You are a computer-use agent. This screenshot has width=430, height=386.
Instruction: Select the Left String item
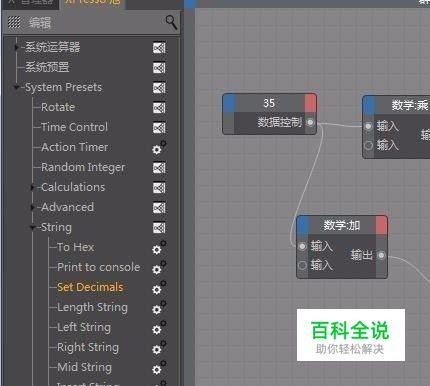[x=84, y=327]
